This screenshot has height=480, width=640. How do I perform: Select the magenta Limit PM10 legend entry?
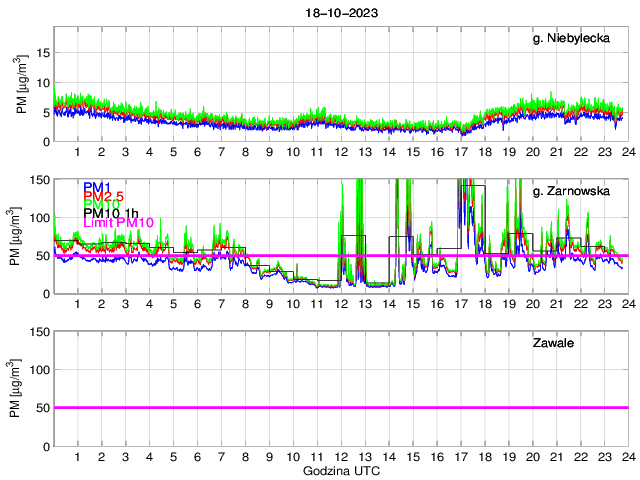coord(118,222)
